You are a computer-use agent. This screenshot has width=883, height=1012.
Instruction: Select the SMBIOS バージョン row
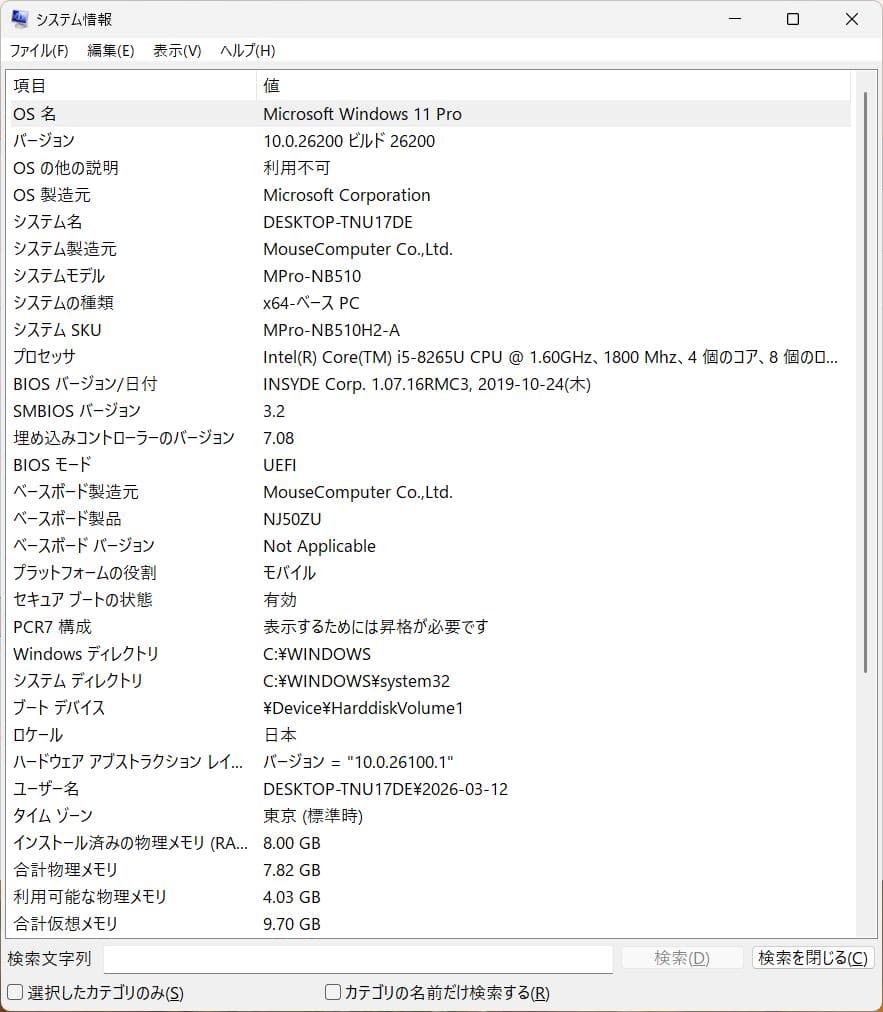pyautogui.click(x=430, y=411)
